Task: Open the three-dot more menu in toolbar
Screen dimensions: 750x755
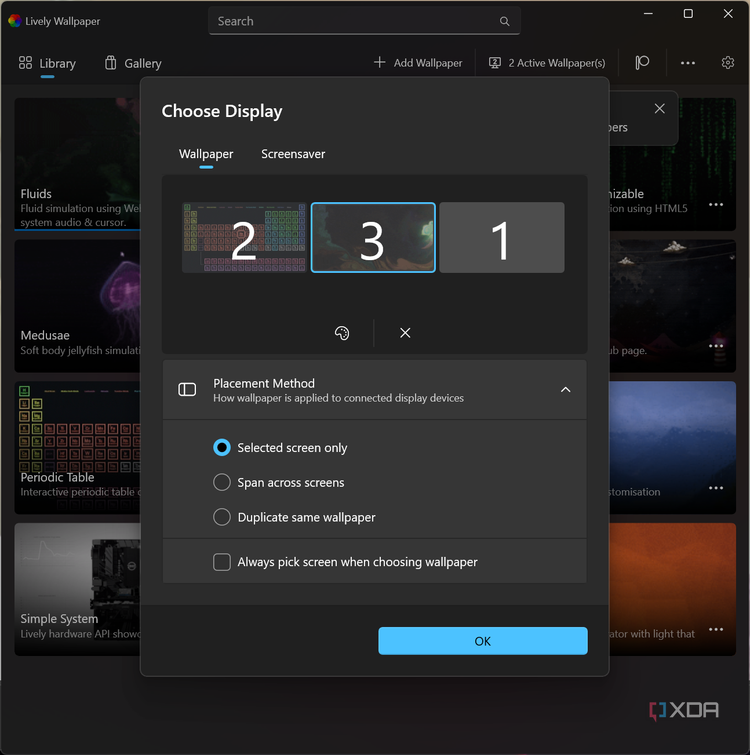Action: (687, 63)
